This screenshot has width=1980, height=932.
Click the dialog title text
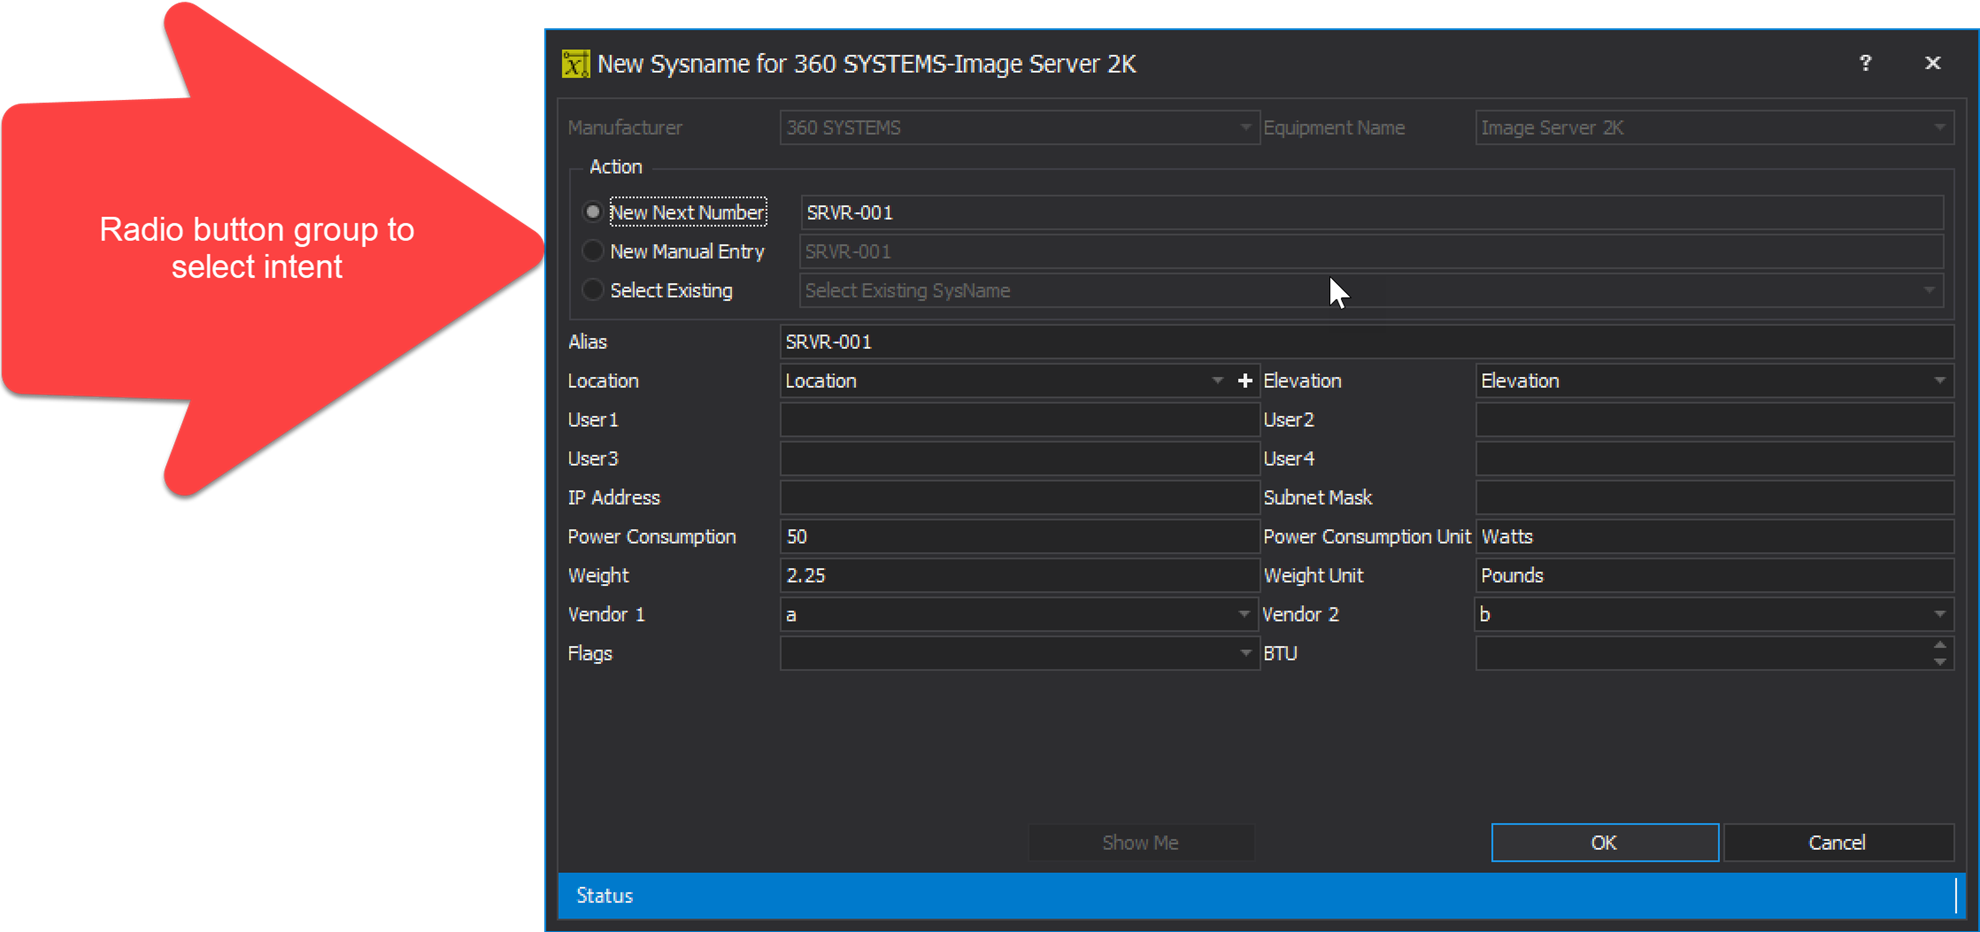click(867, 64)
